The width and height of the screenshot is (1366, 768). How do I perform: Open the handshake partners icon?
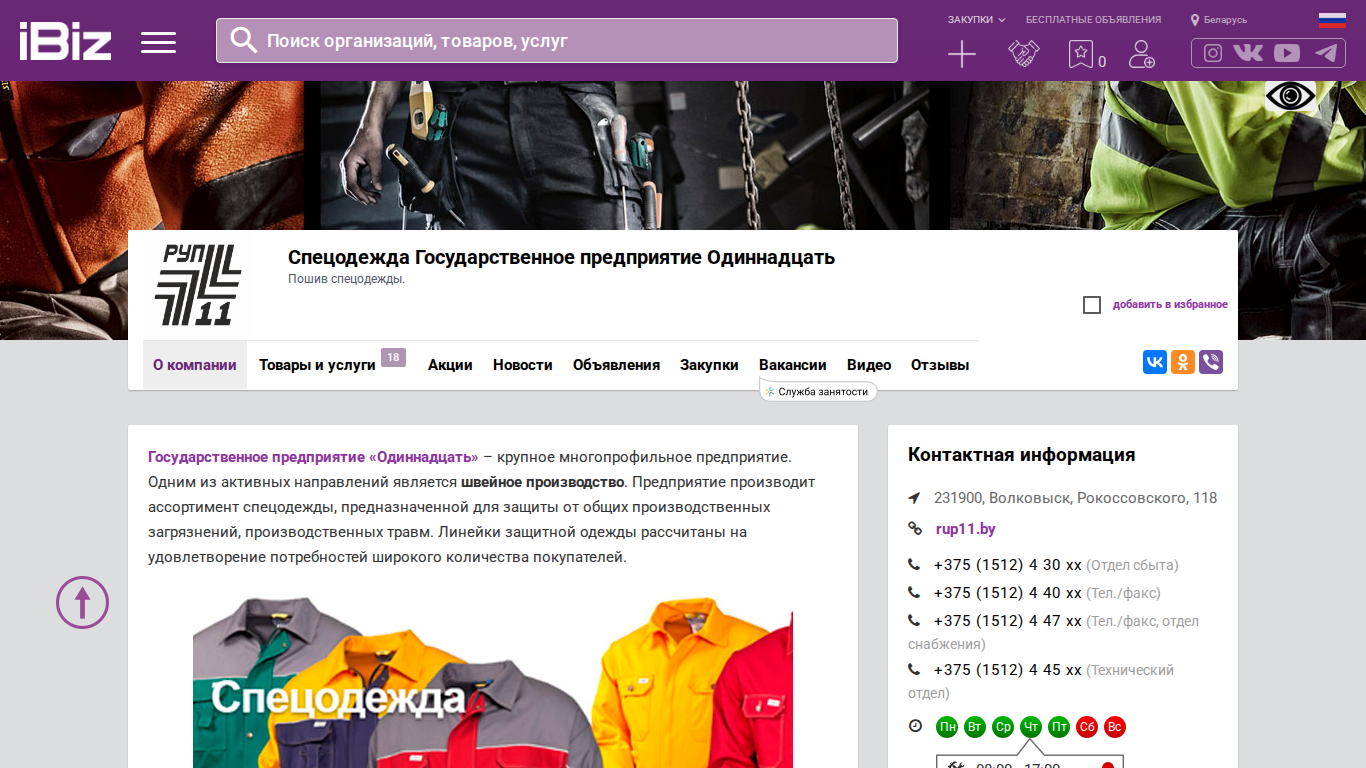1023,54
